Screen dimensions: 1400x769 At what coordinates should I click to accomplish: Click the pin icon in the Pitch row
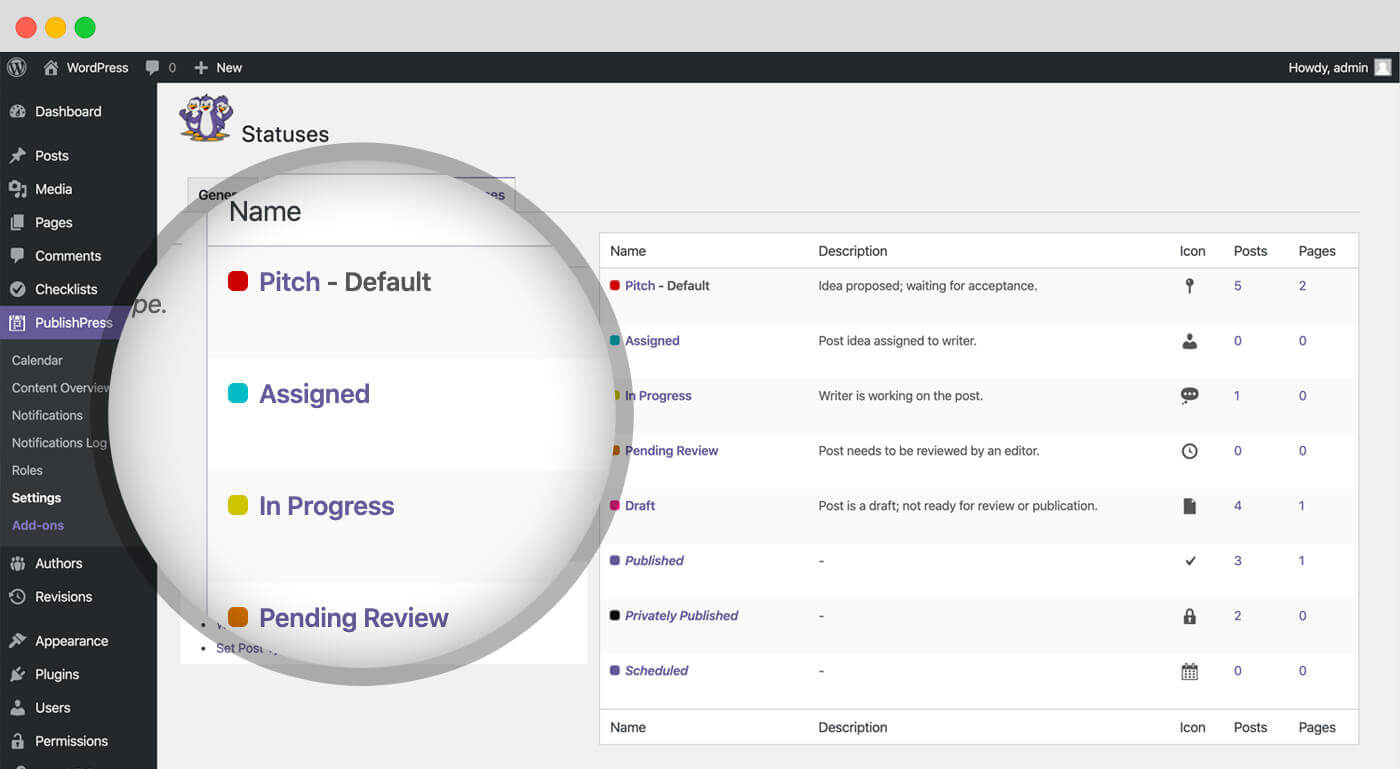pos(1189,286)
